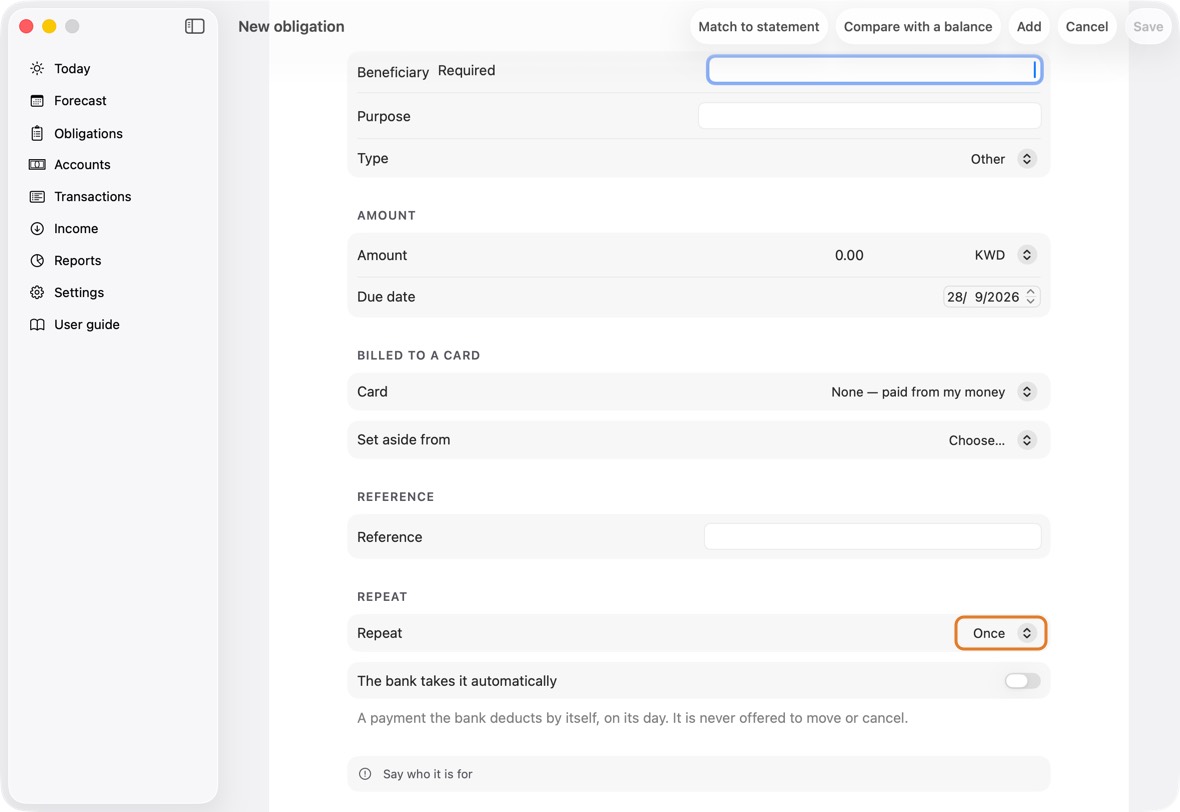This screenshot has height=812, width=1180.
Task: Open Transactions via its list icon
Action: click(37, 196)
